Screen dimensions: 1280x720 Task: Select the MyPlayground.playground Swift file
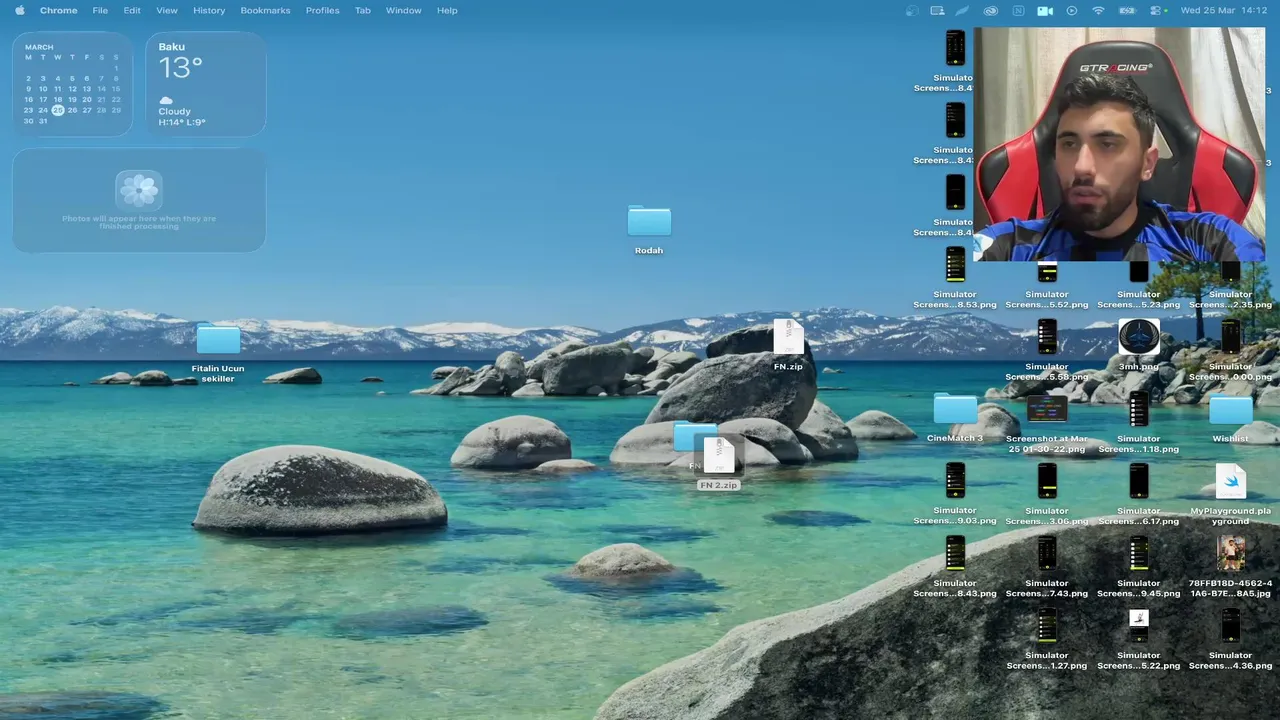coord(1231,482)
